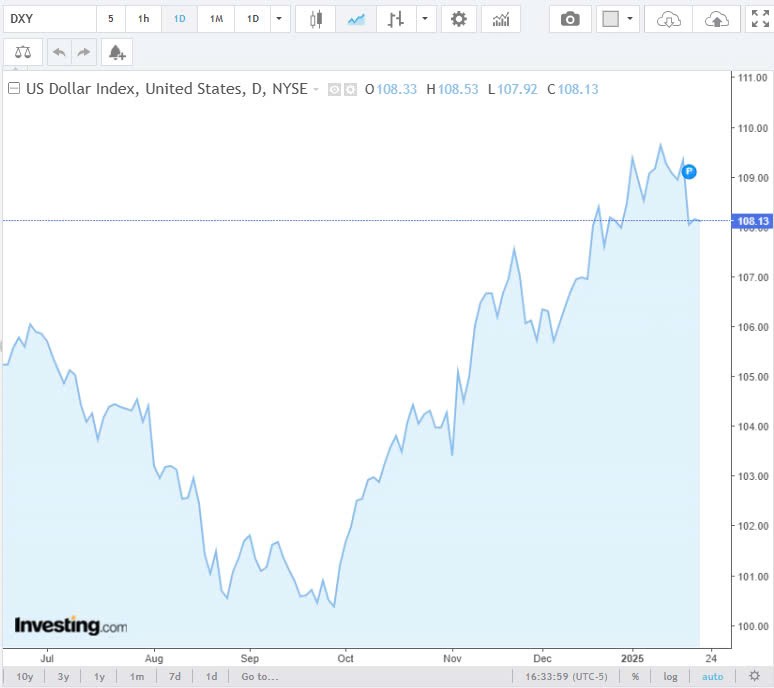Toggle fullscreen mode
The height and width of the screenshot is (688, 774).
[x=760, y=19]
